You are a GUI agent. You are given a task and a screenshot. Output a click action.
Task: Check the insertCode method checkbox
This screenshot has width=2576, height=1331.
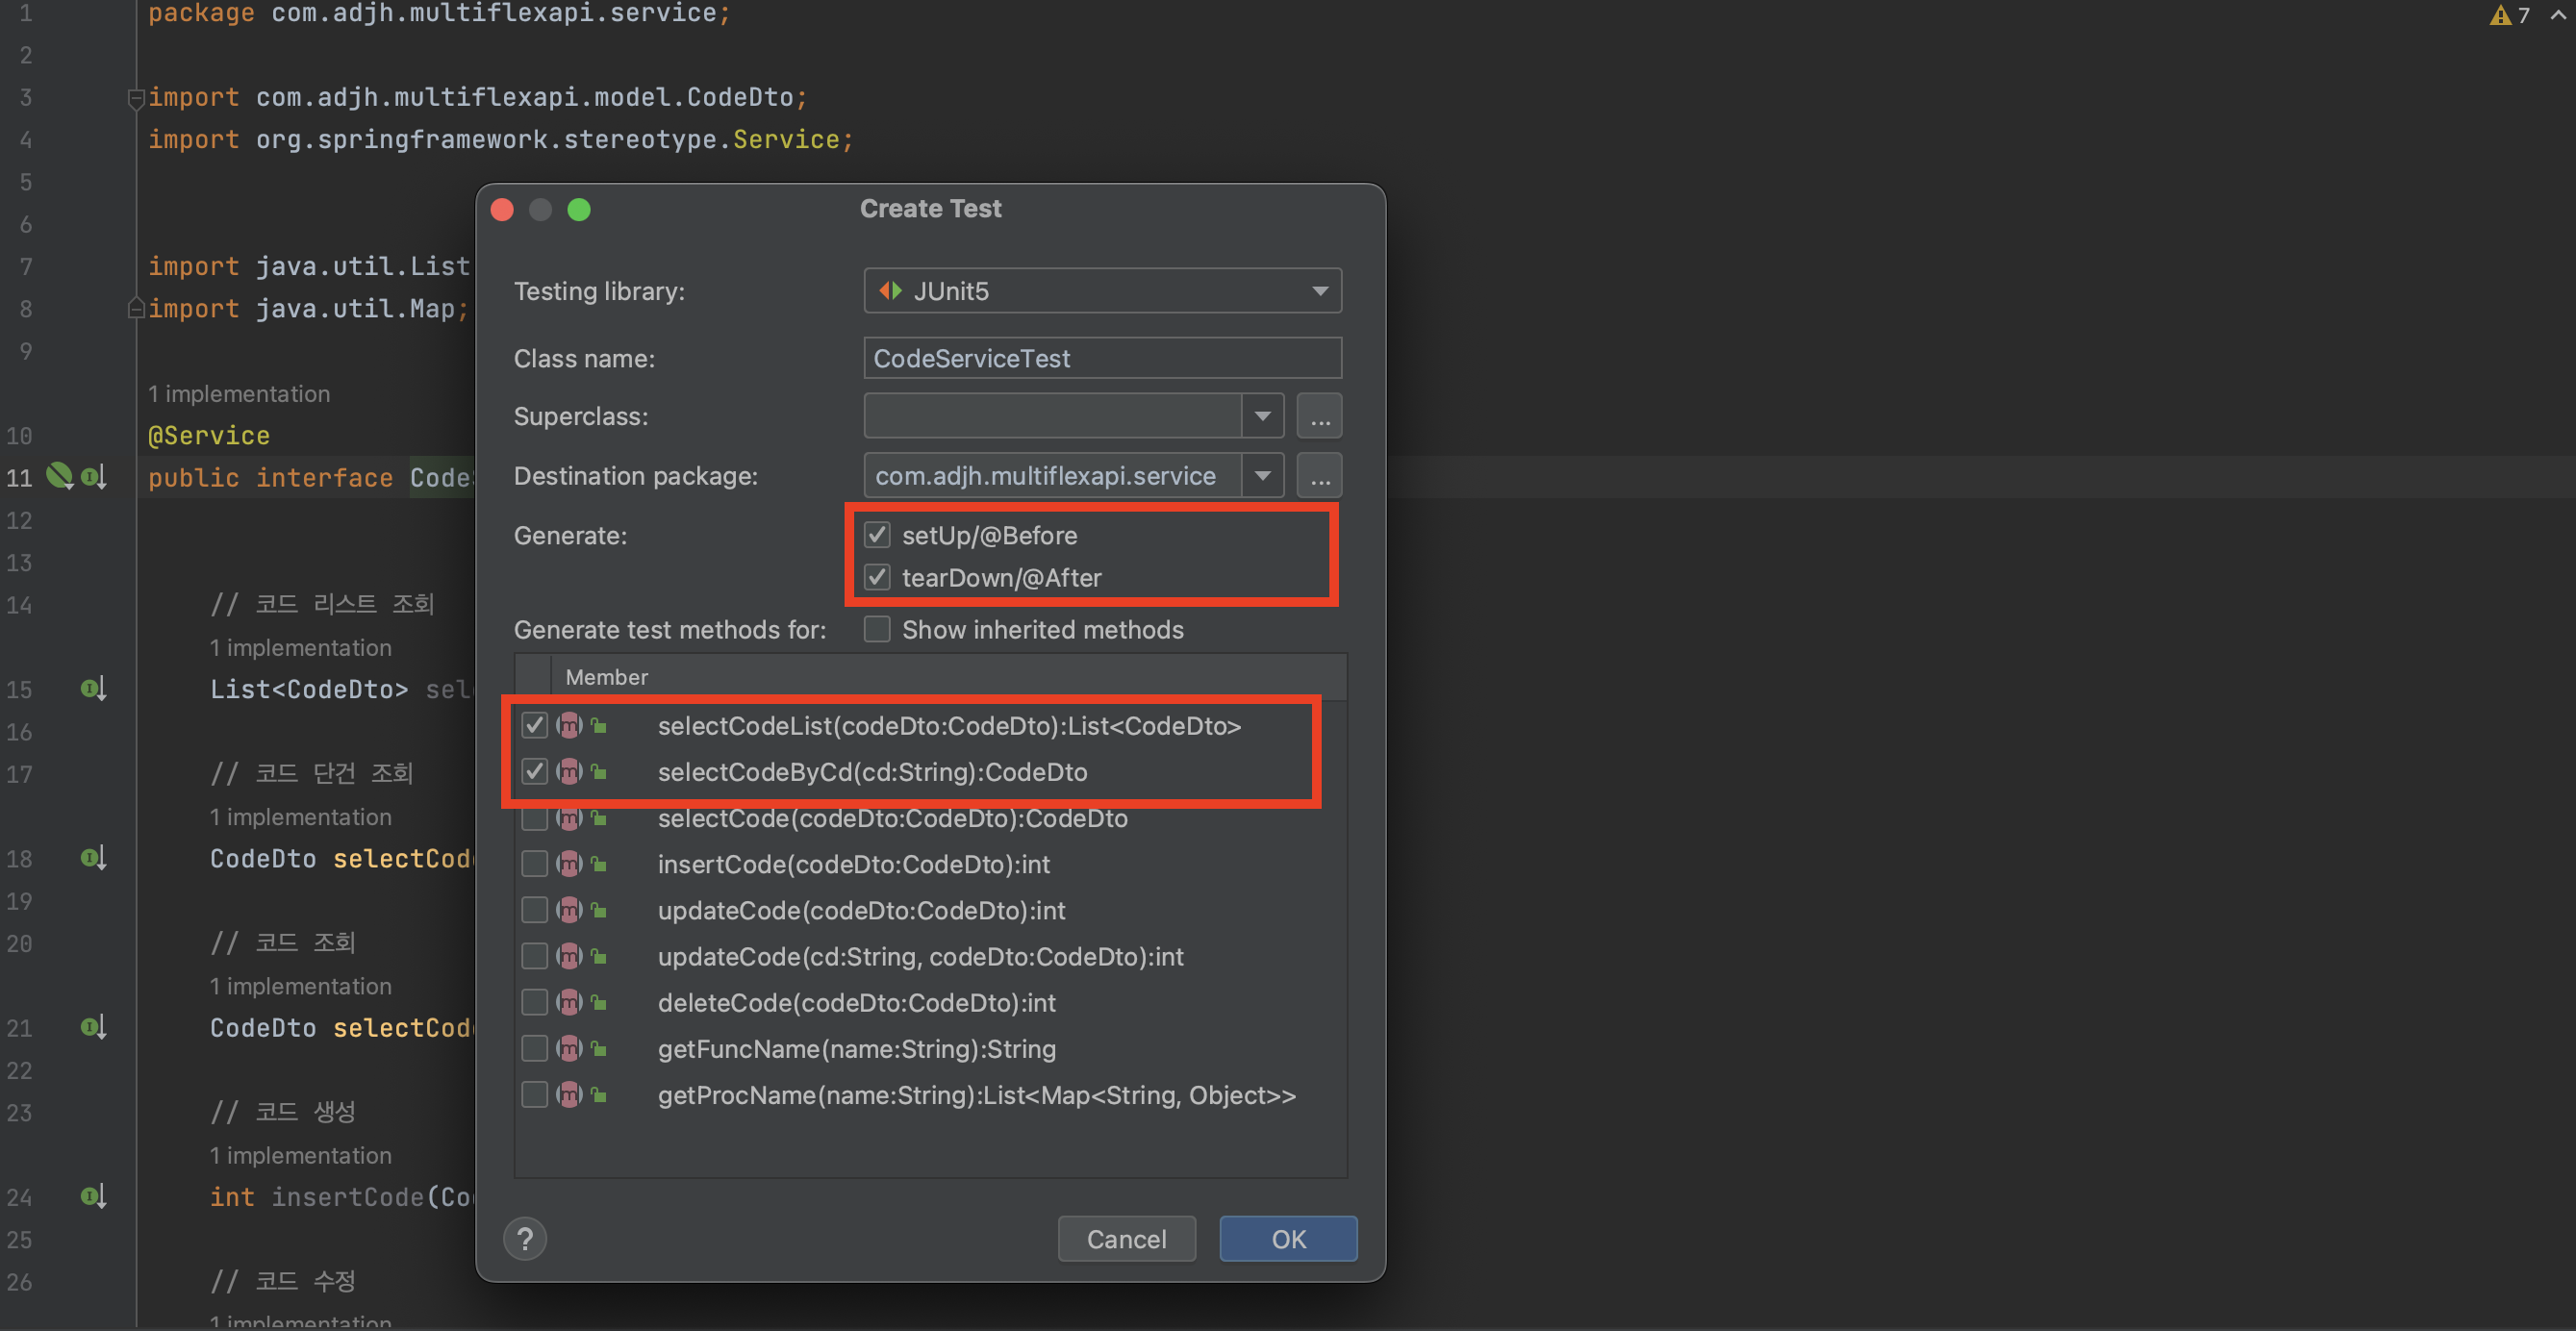click(535, 864)
